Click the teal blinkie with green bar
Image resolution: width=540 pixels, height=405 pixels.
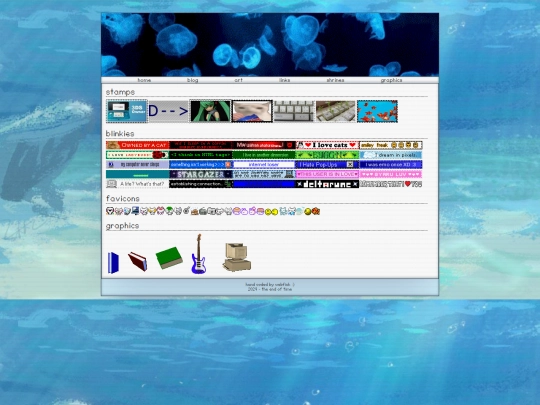(137, 174)
